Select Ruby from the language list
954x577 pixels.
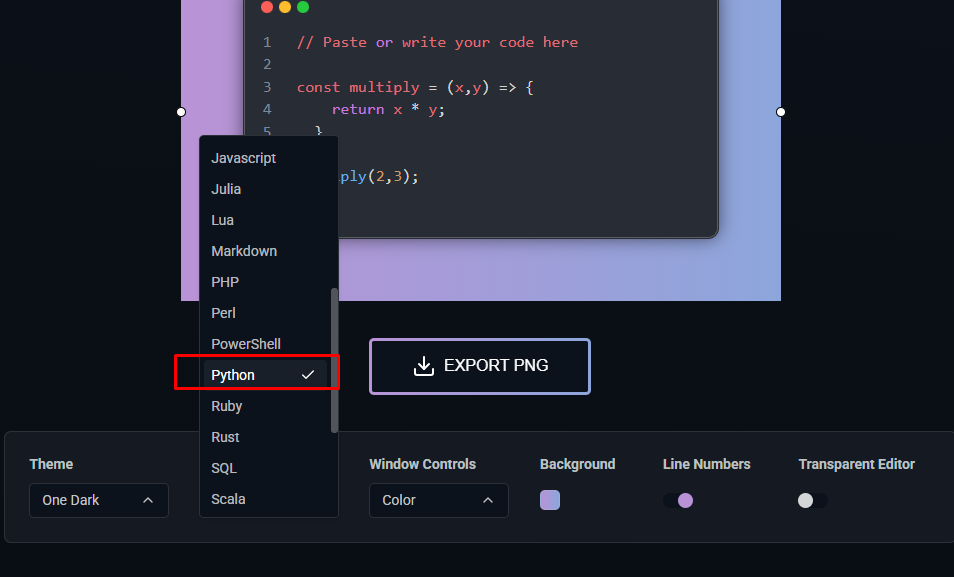click(x=227, y=406)
